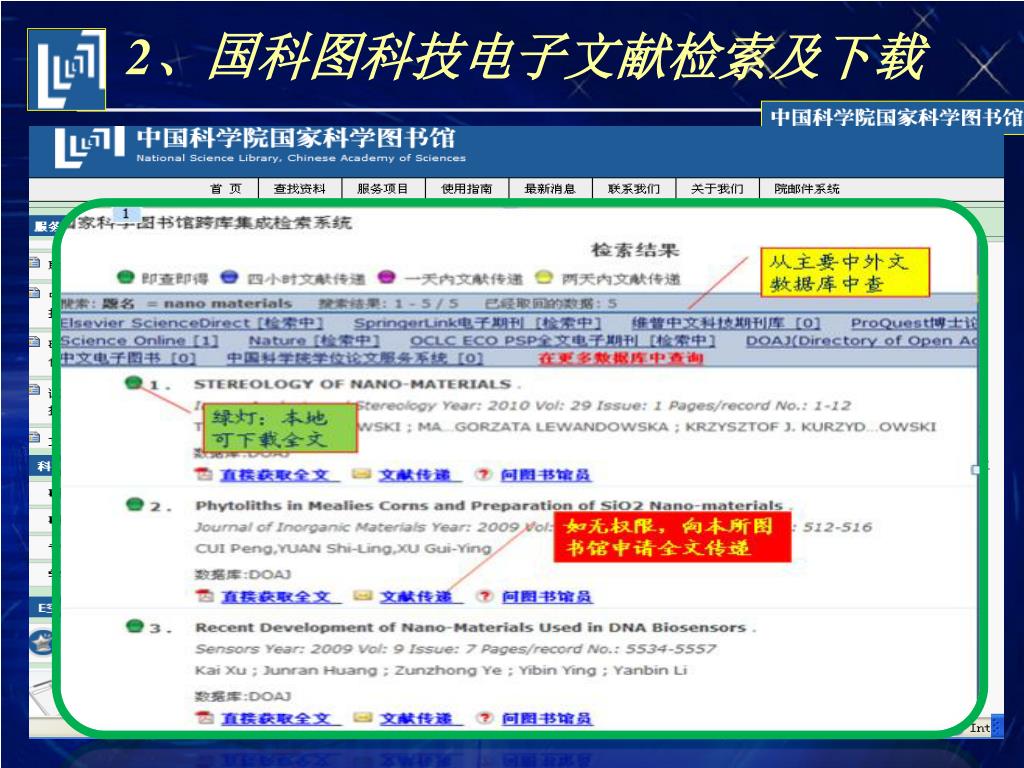Open the 中文电子图书 [0] database link

click(x=128, y=358)
